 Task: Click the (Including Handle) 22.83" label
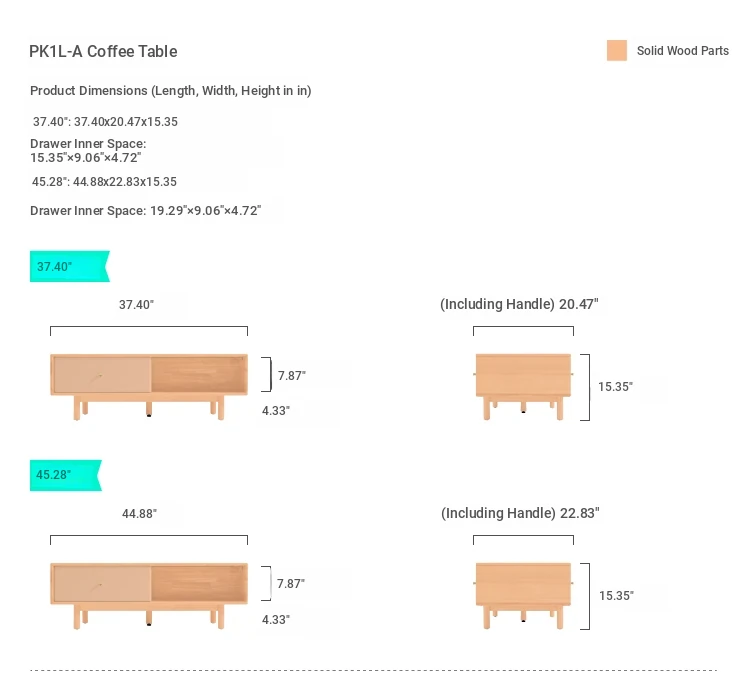coord(520,513)
